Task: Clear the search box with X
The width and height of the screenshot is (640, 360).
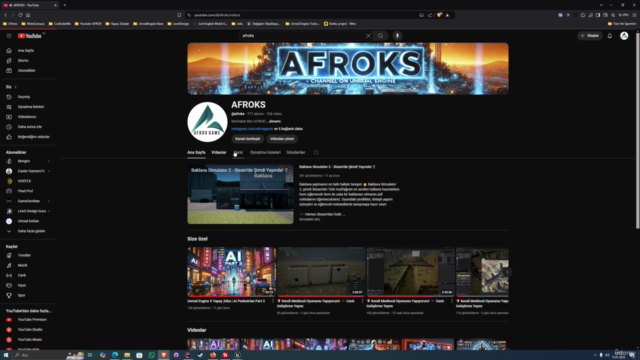Action: click(368, 36)
